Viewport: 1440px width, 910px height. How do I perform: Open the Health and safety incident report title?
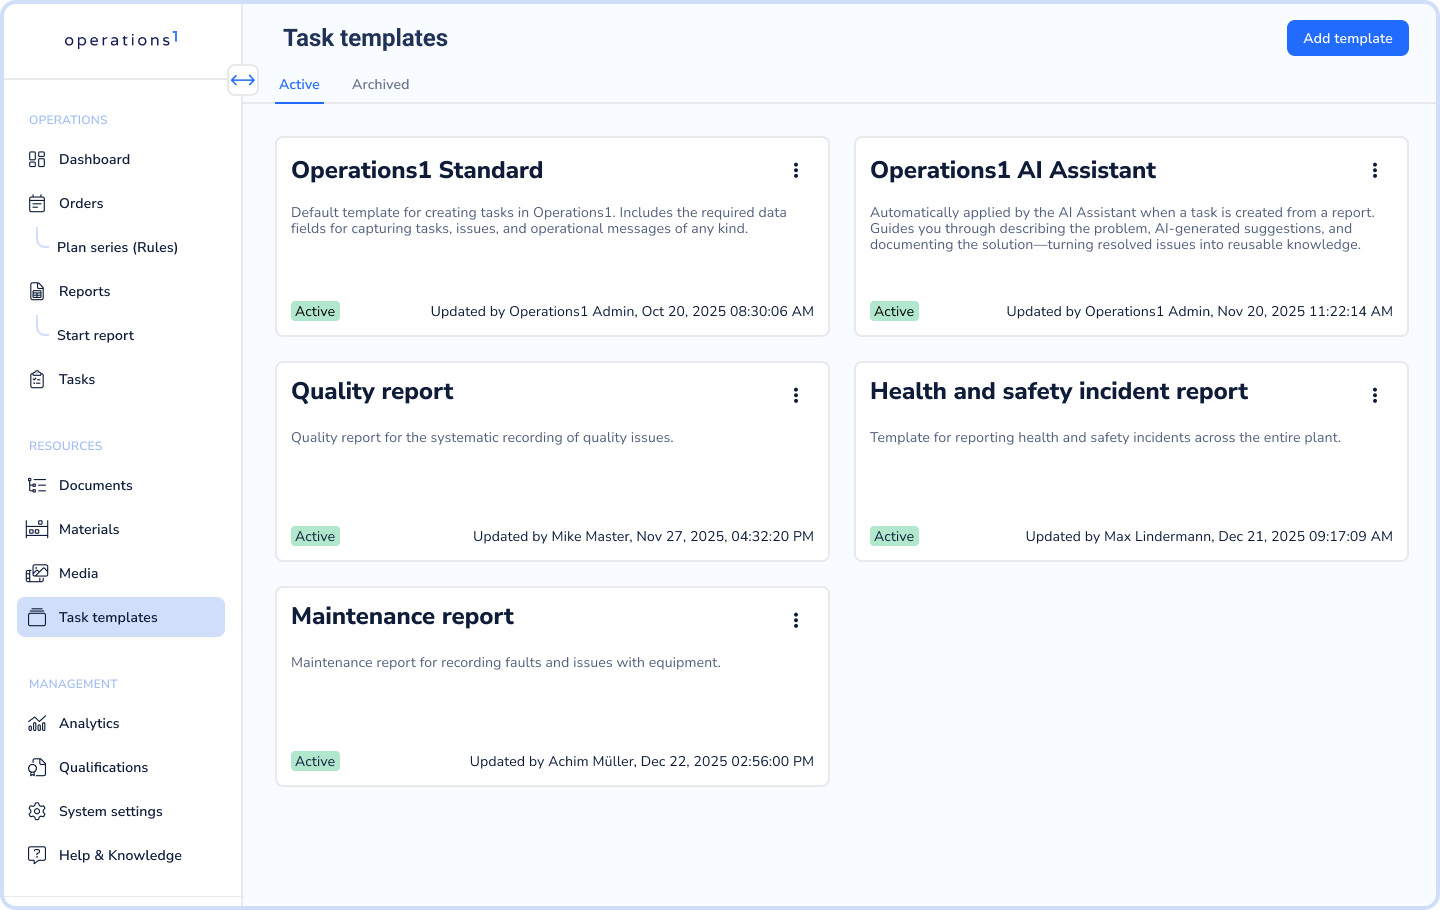coord(1059,391)
